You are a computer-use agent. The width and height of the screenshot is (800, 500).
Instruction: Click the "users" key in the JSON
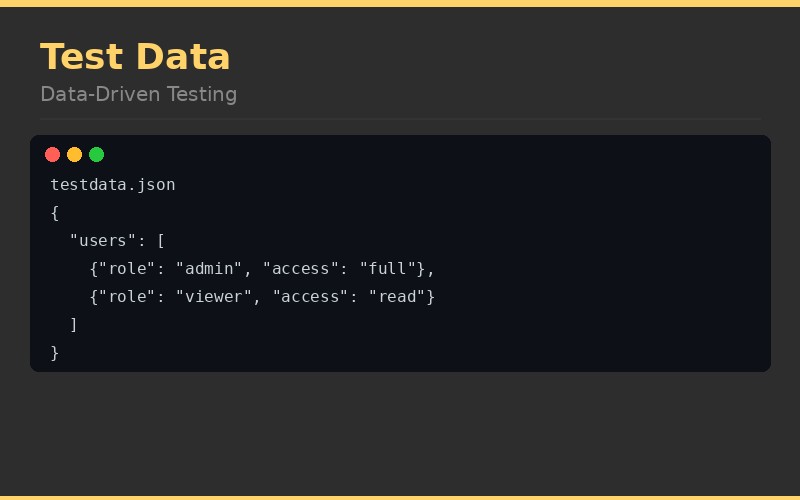(103, 241)
